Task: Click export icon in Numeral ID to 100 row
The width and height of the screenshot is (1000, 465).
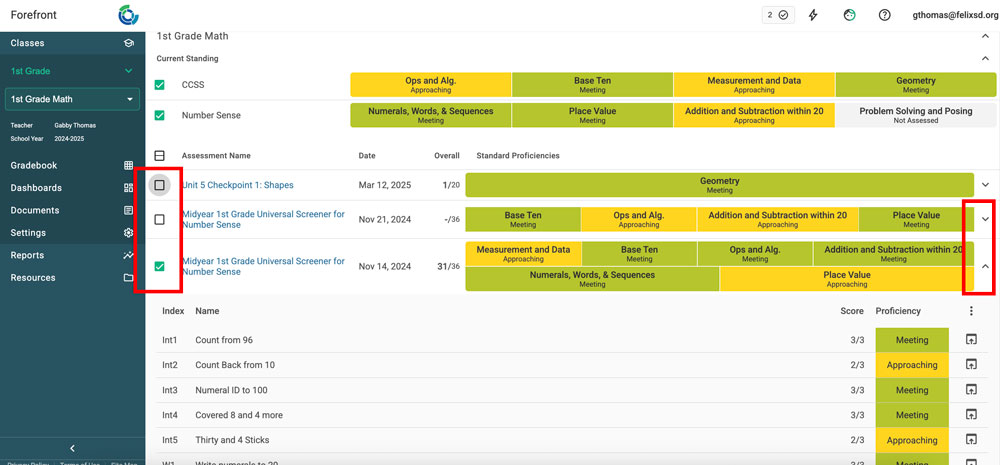Action: tap(970, 390)
